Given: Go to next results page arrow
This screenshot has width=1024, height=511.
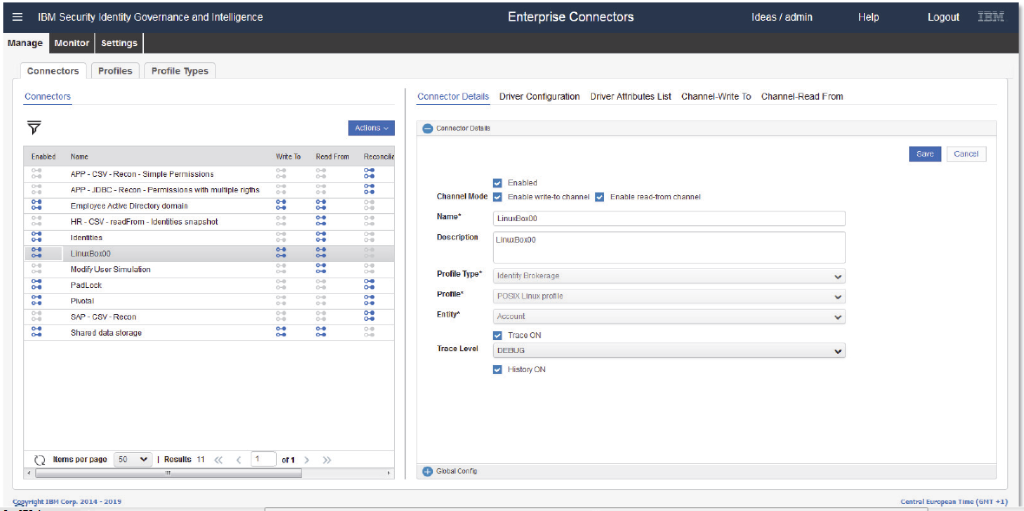Looking at the screenshot, I should coord(307,460).
